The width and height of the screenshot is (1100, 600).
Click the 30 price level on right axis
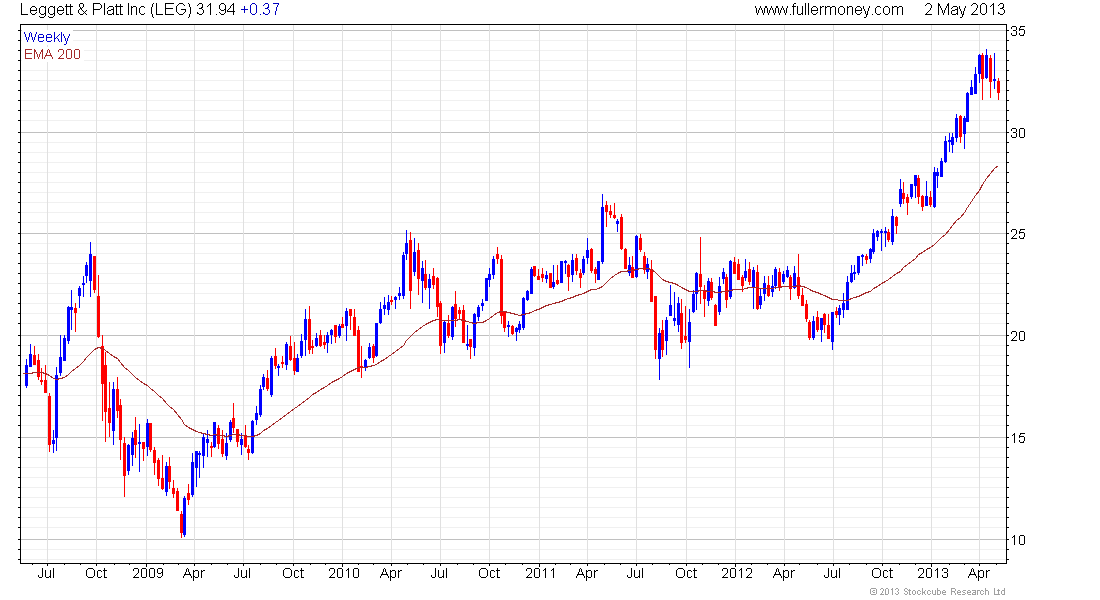(1017, 133)
